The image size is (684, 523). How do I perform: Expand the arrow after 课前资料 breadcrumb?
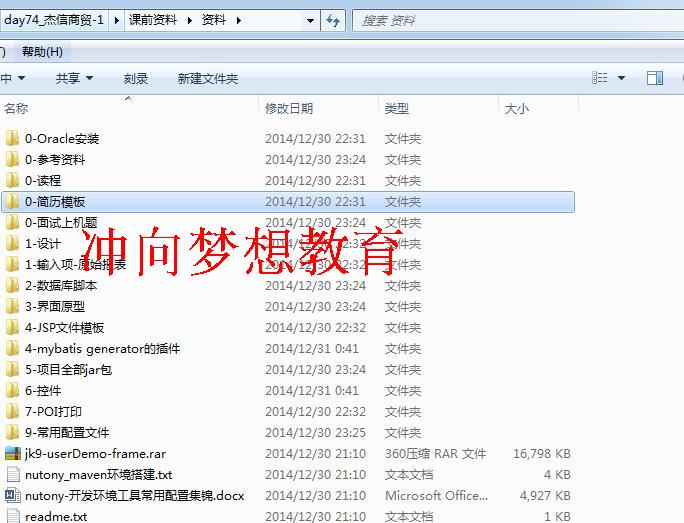coord(190,20)
